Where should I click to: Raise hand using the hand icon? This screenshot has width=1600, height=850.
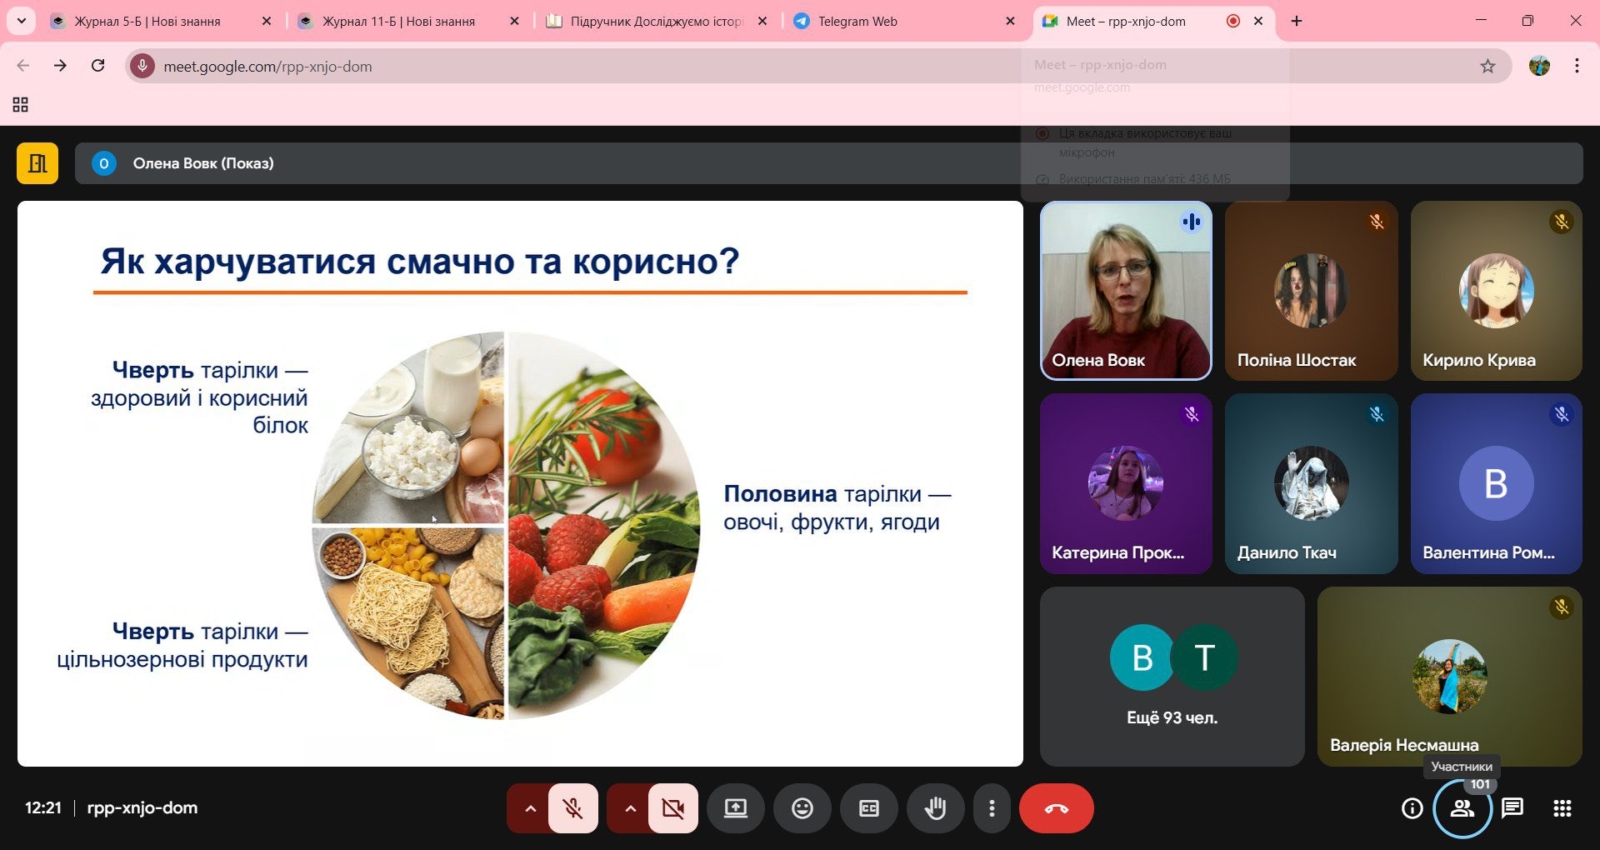(935, 808)
